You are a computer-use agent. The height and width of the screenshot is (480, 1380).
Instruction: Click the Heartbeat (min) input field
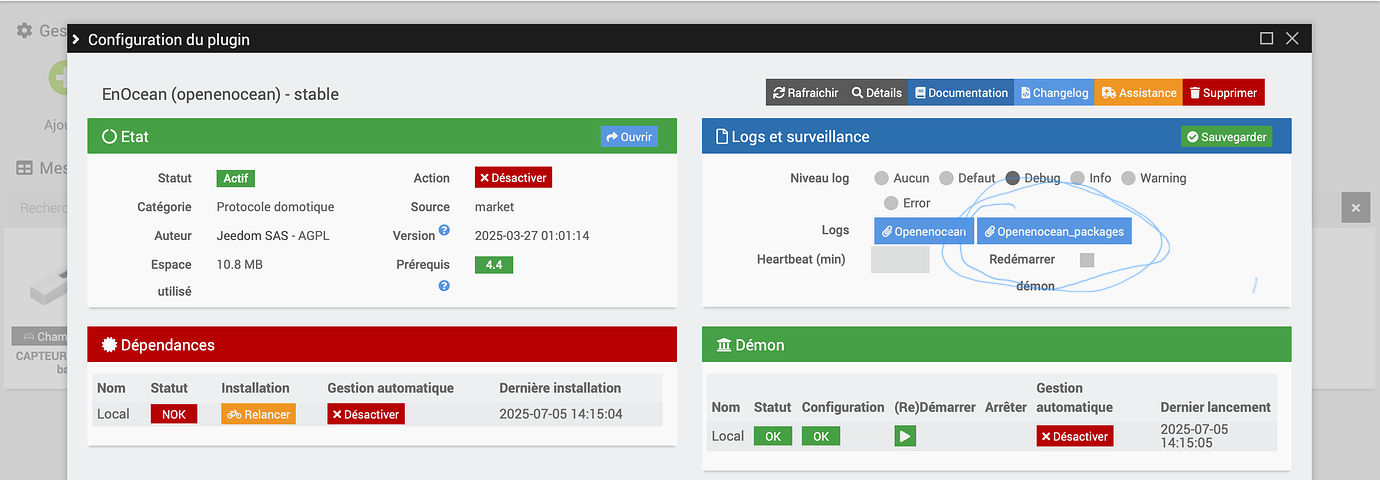(900, 260)
